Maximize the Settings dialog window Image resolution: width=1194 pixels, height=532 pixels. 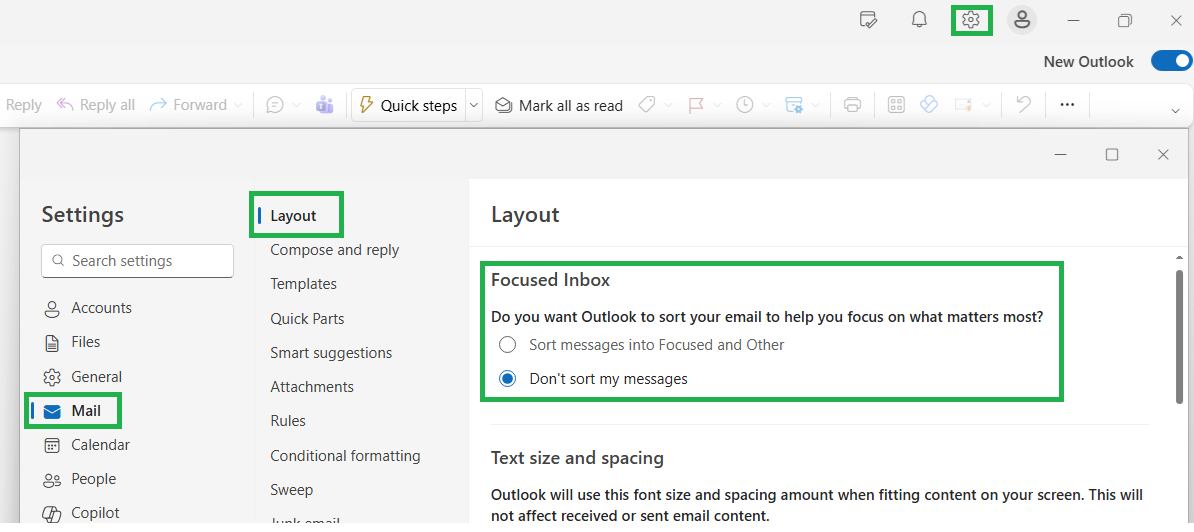1112,155
